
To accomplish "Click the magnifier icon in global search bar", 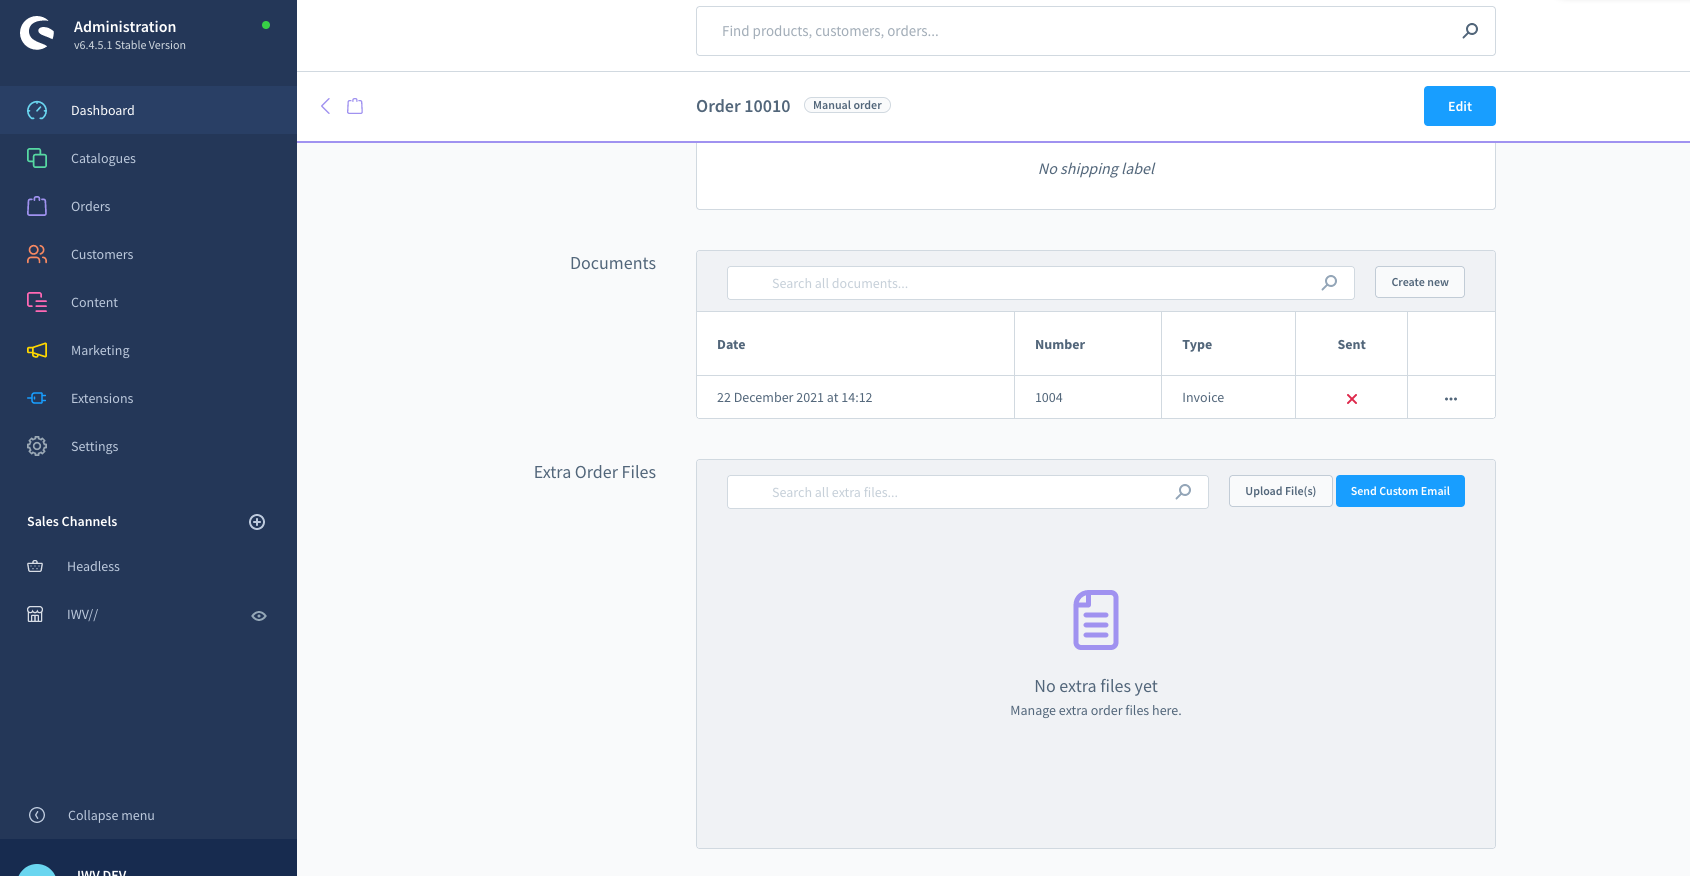I will (1469, 31).
